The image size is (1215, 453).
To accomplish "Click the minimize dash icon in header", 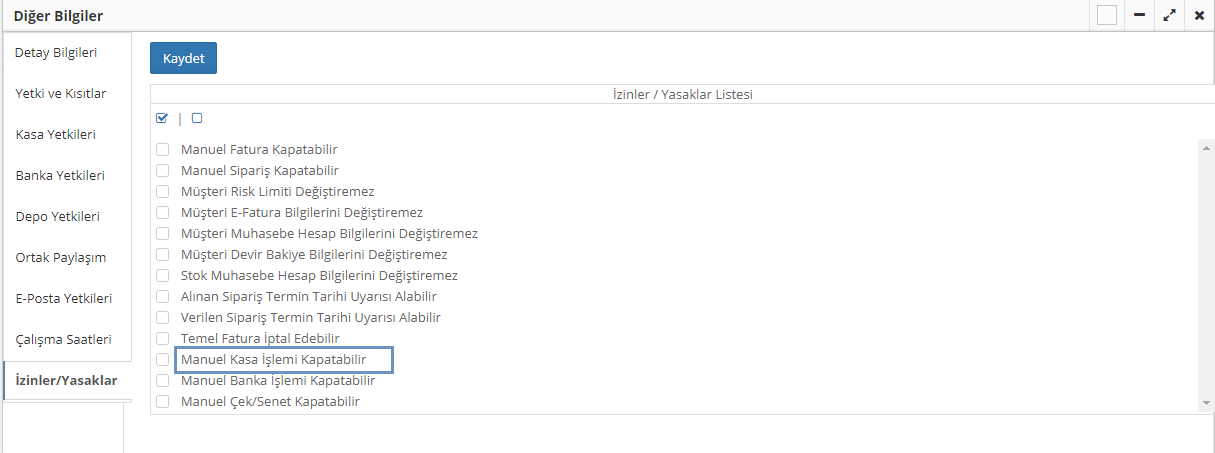I will (1139, 16).
